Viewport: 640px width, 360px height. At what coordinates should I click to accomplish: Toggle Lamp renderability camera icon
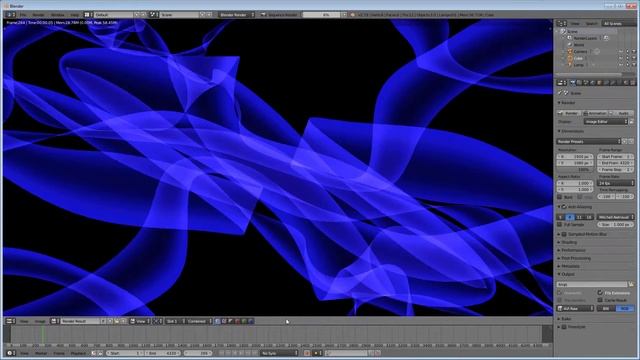click(x=633, y=64)
